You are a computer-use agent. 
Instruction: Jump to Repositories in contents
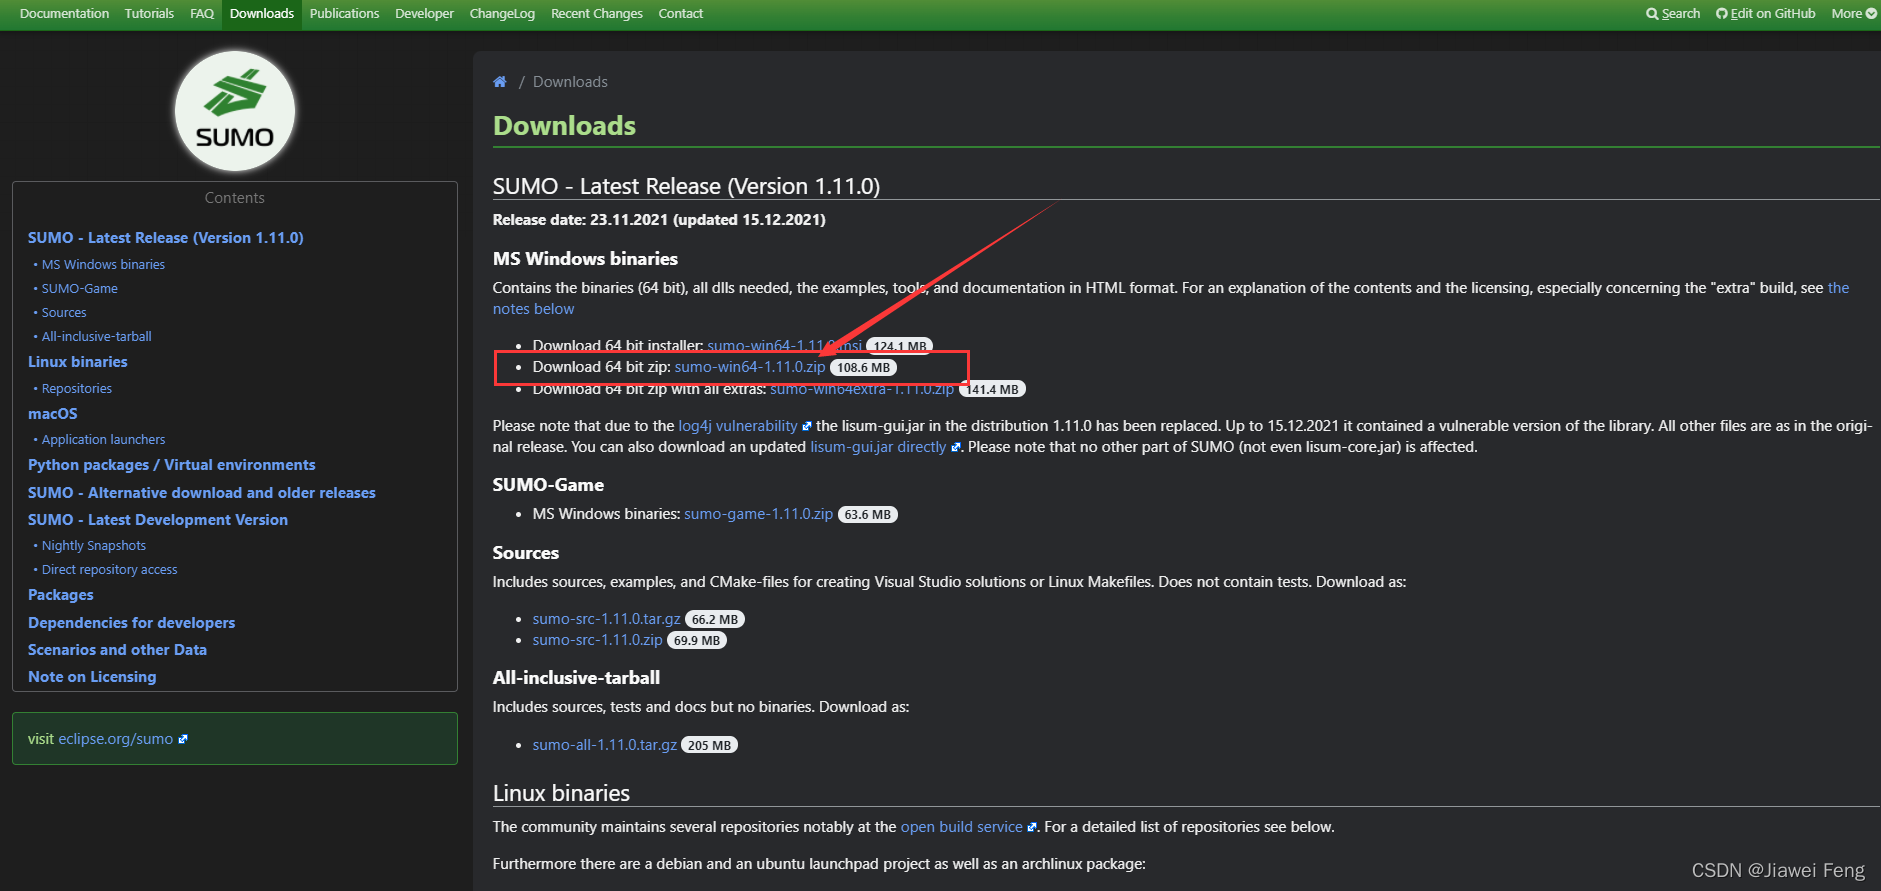tap(77, 389)
